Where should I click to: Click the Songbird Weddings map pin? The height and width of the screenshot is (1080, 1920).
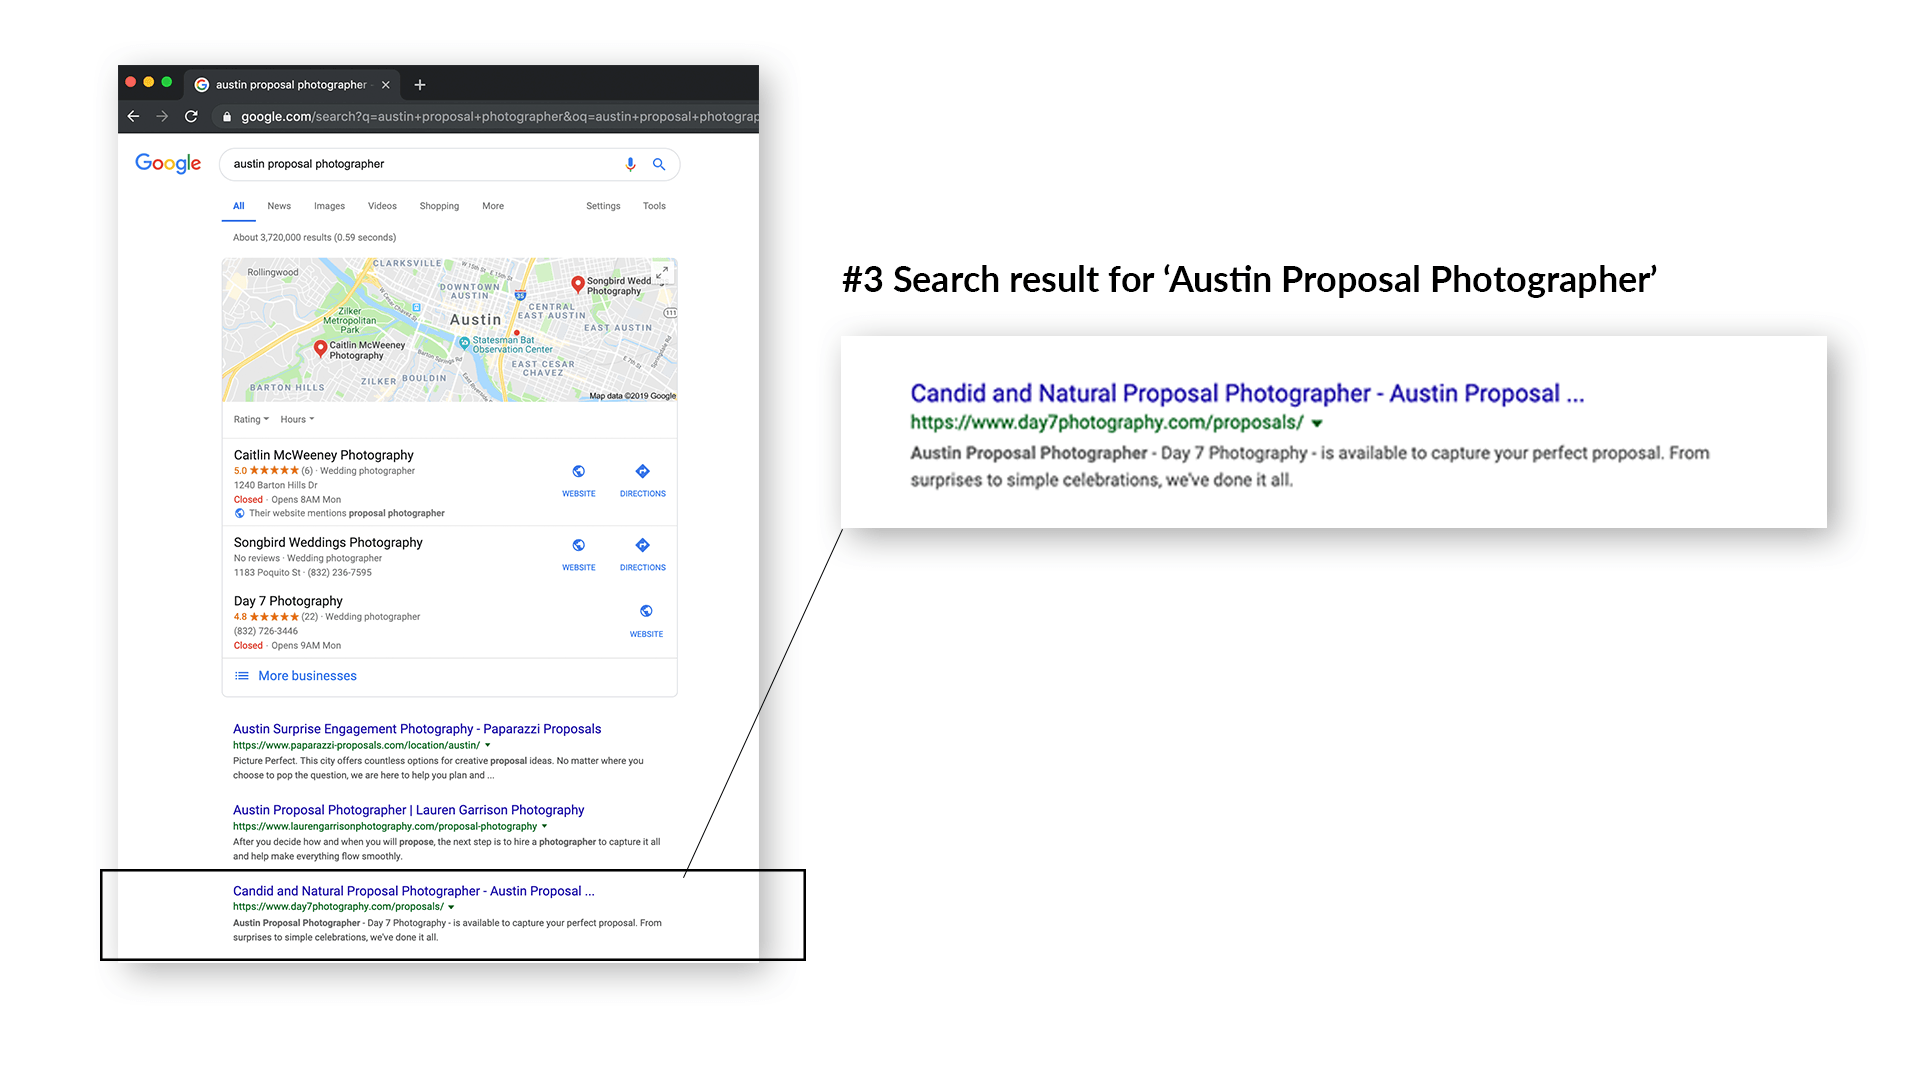(577, 284)
